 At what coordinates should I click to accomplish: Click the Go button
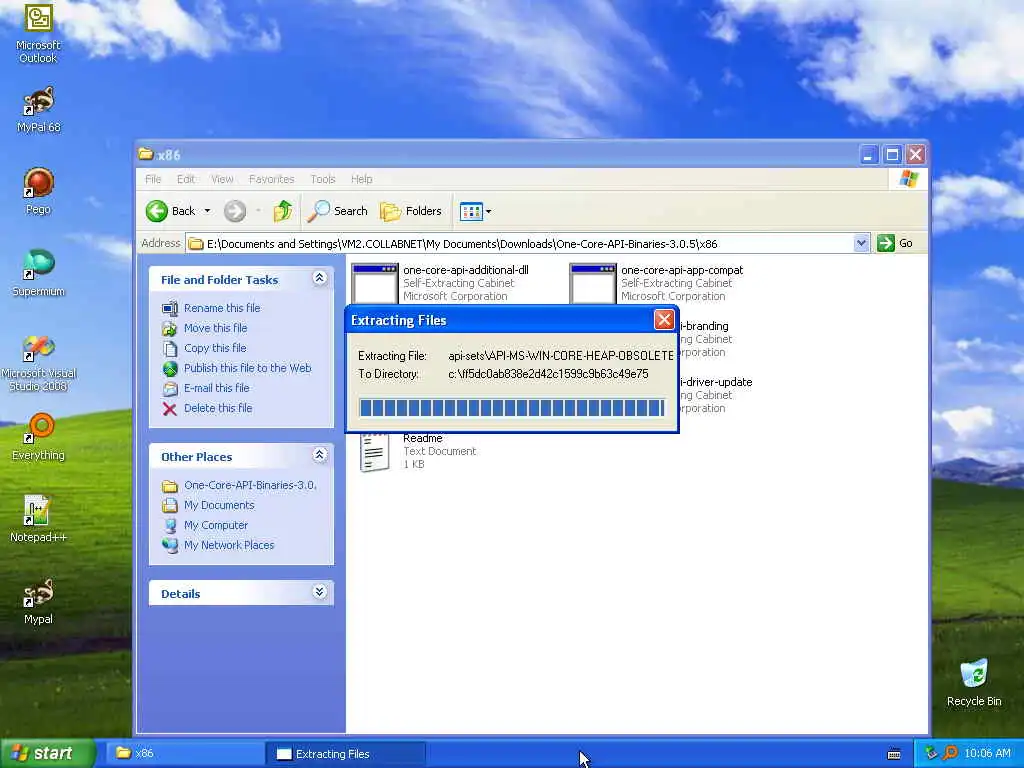click(895, 244)
